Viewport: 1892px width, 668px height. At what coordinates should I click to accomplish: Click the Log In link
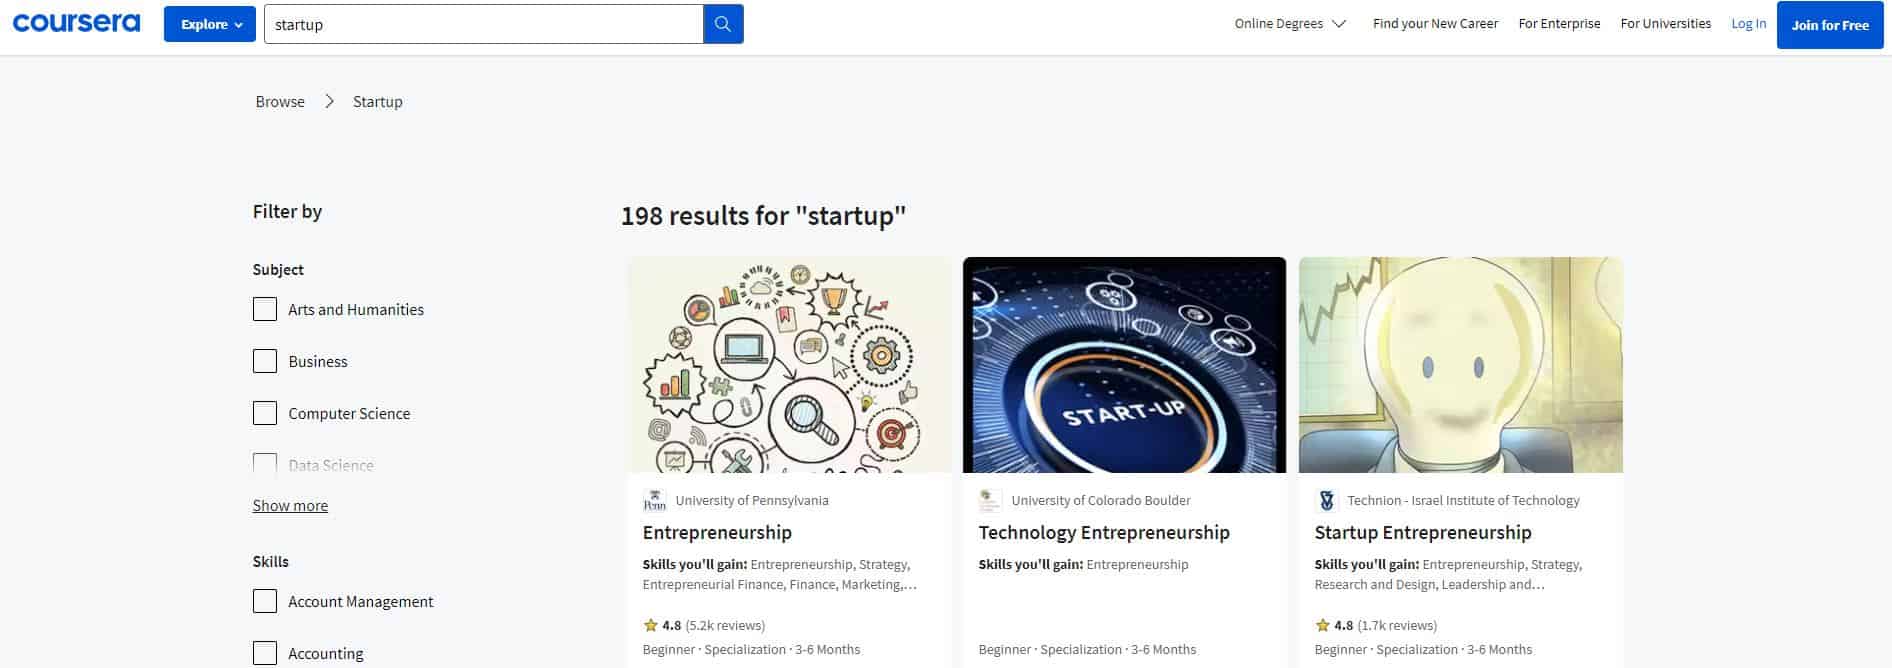pos(1748,23)
